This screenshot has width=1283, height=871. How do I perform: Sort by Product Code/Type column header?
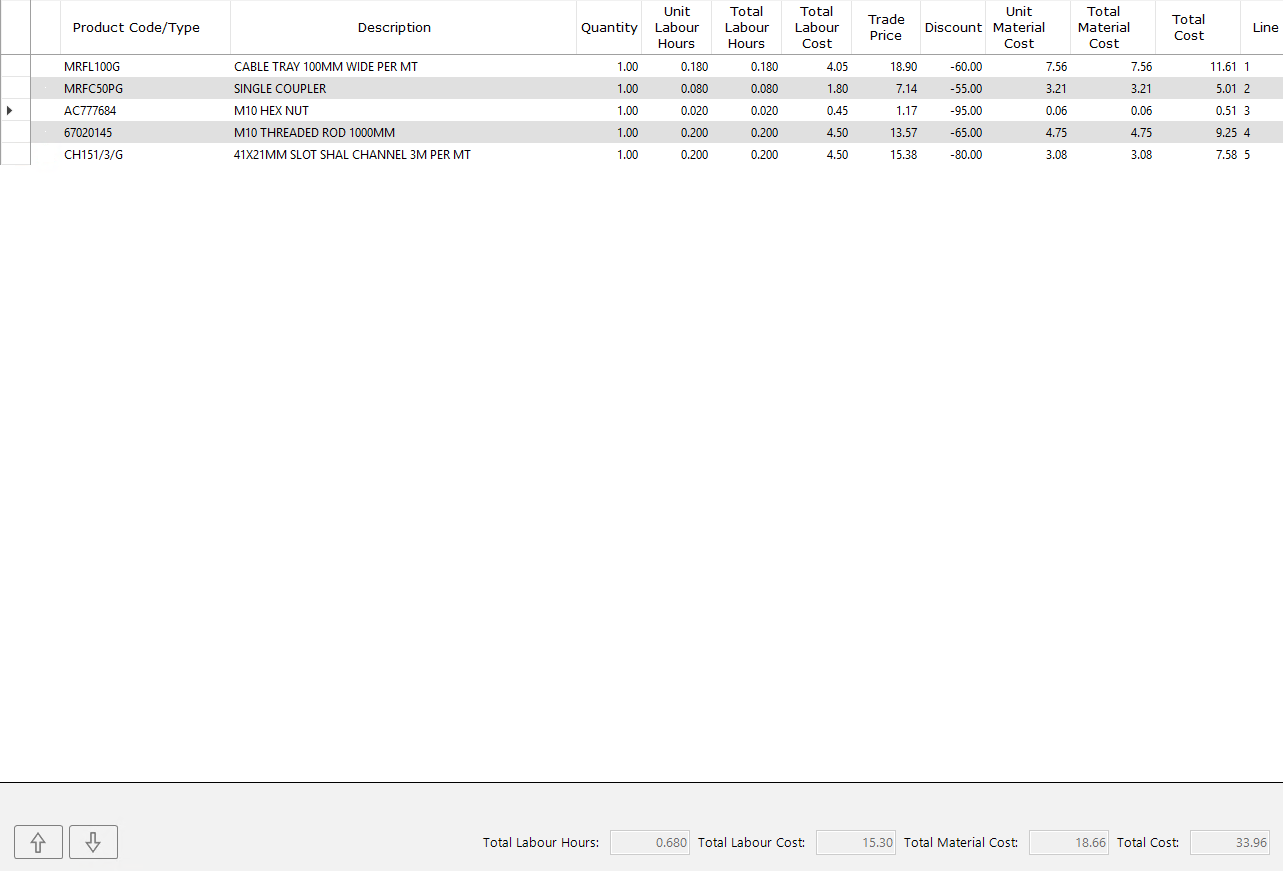[x=136, y=28]
